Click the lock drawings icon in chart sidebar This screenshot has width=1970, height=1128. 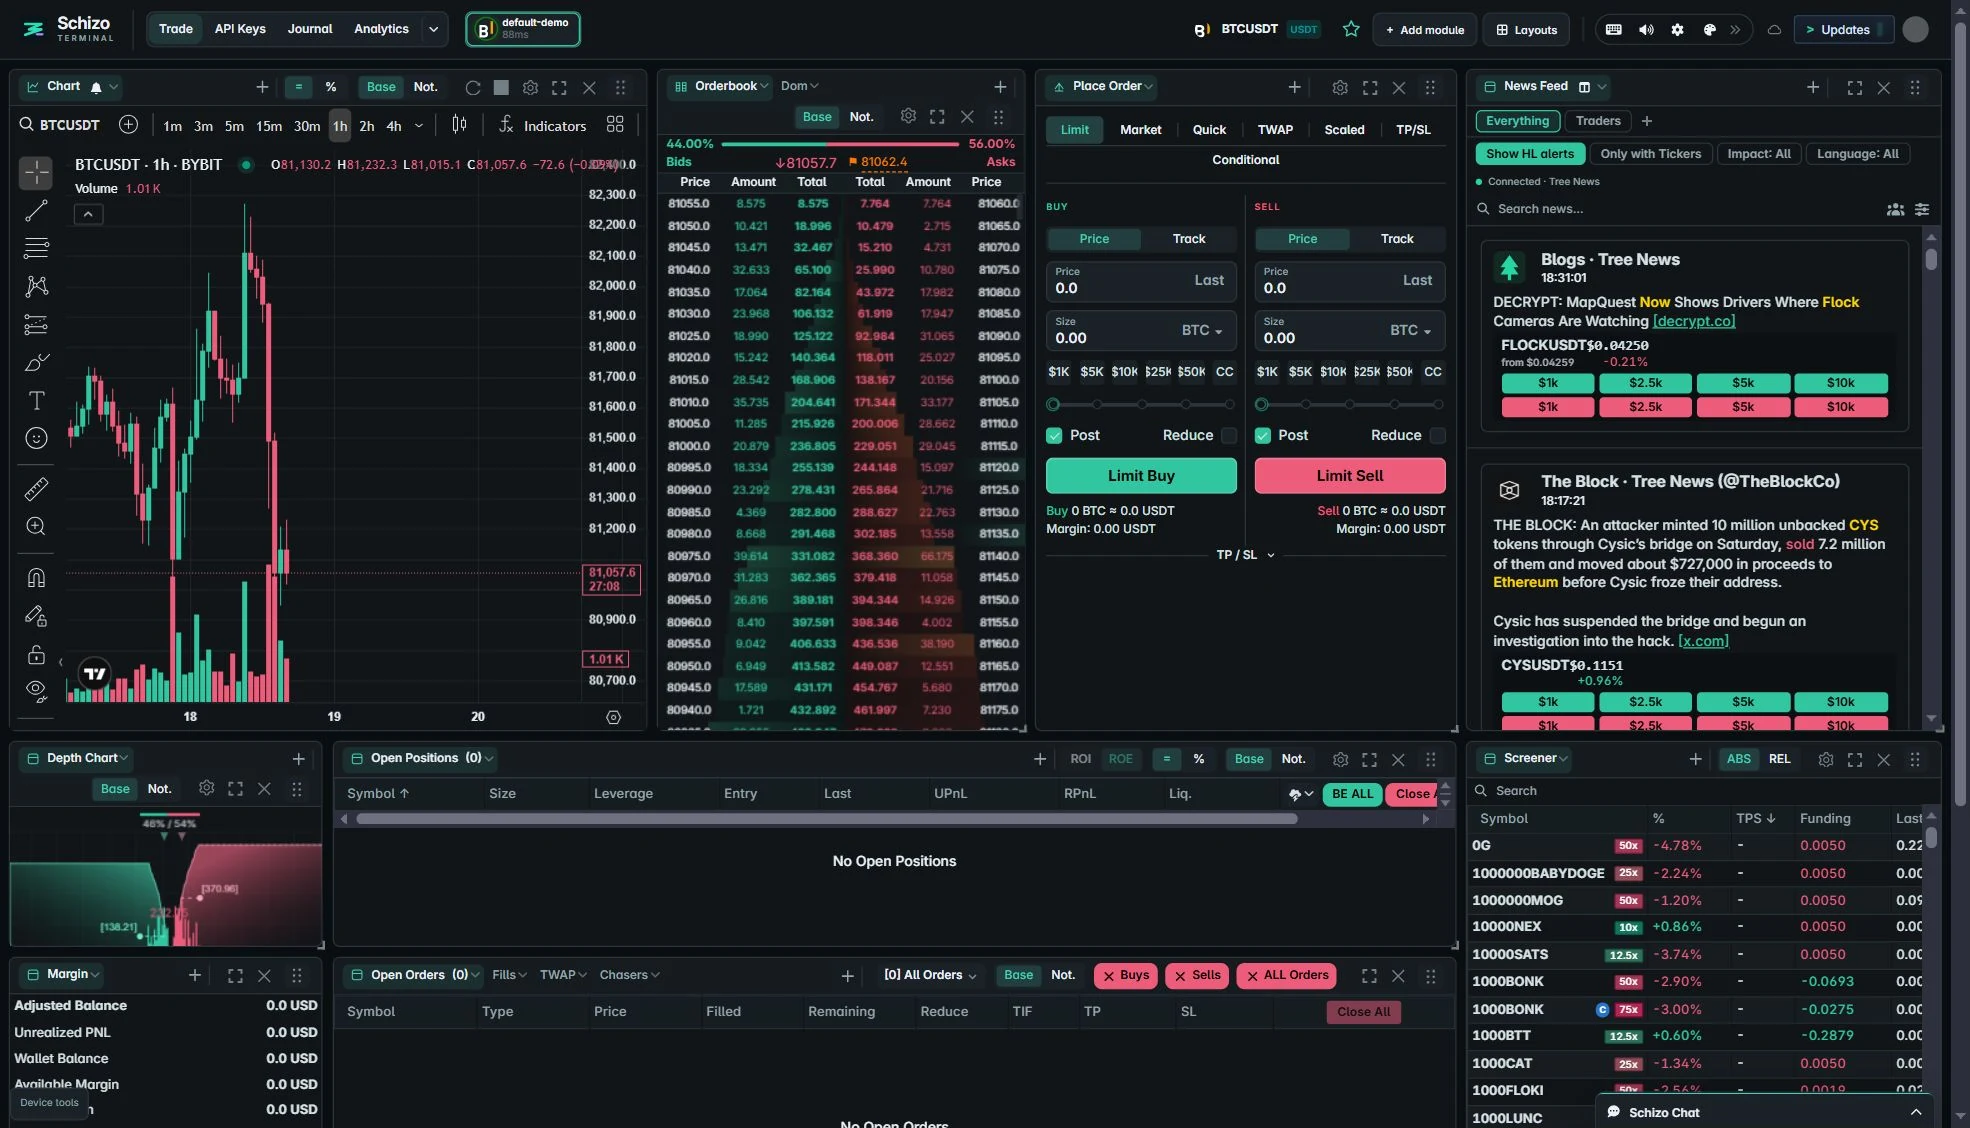pos(36,655)
